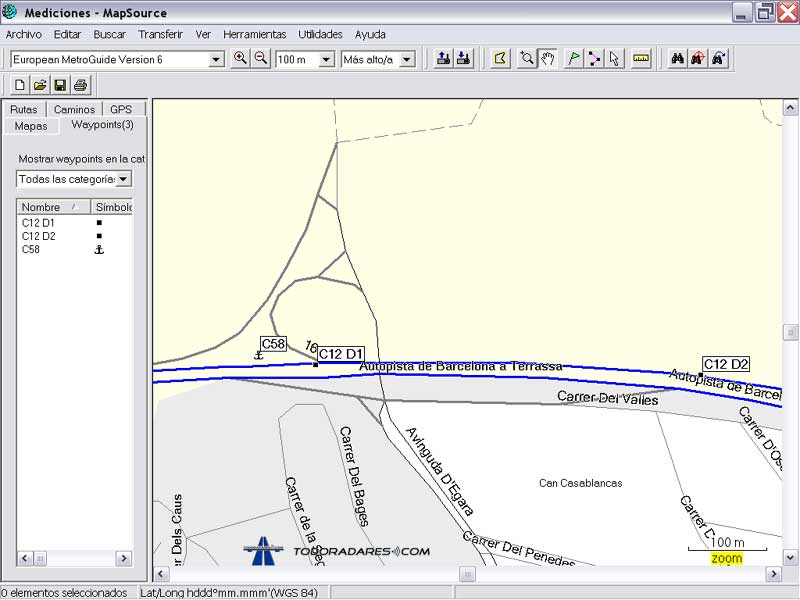Open the Todas las categorías dropdown
This screenshot has width=800, height=600.
[123, 179]
